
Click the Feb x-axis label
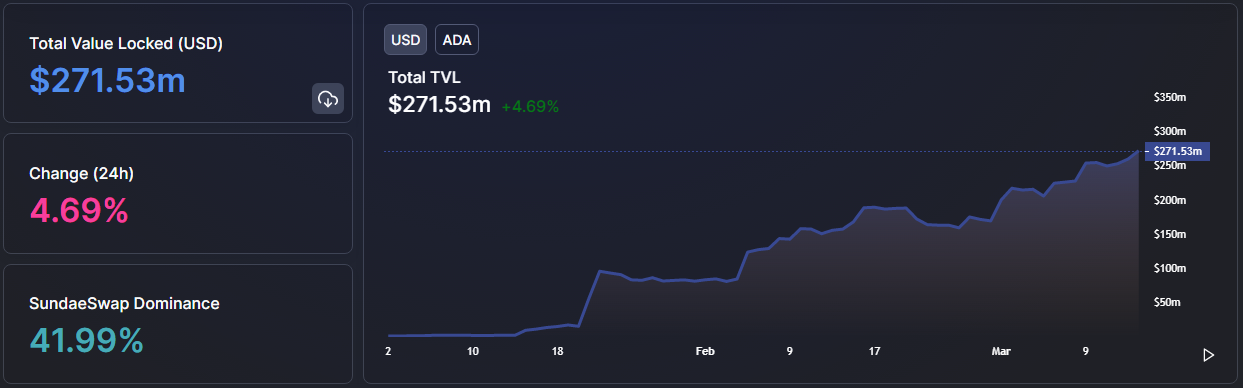click(705, 351)
